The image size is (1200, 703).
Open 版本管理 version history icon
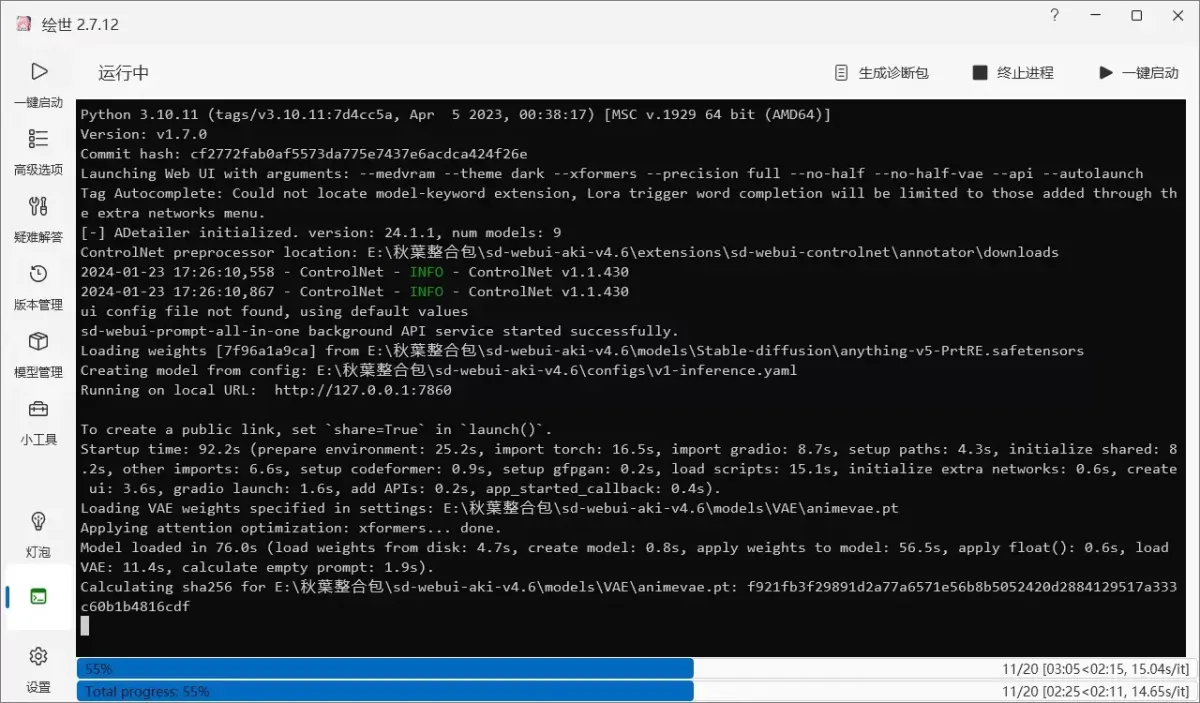(x=38, y=274)
